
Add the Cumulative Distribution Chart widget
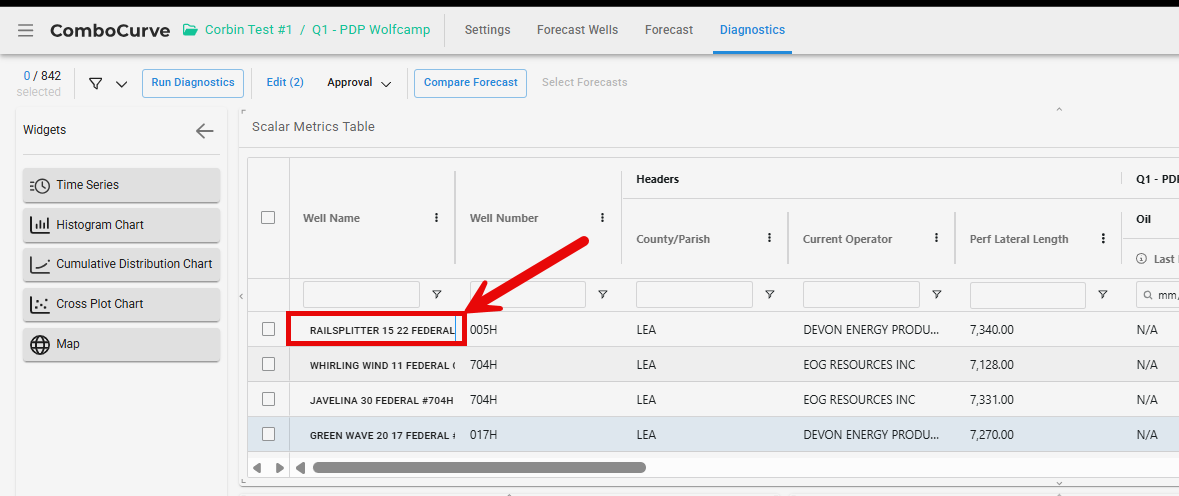121,264
